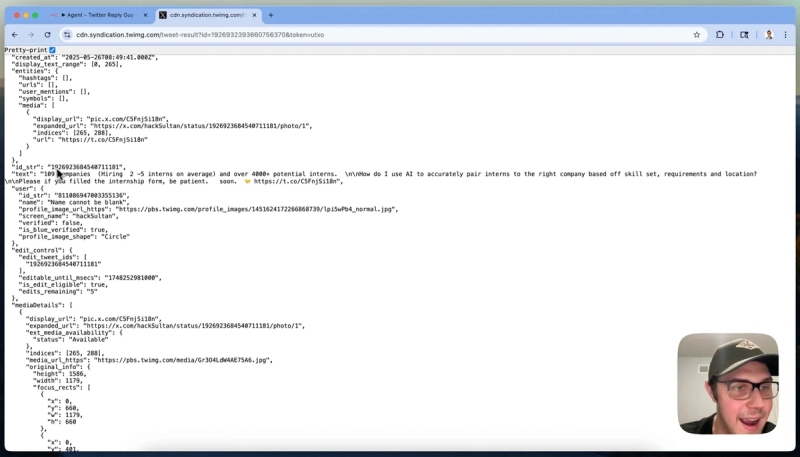The width and height of the screenshot is (800, 457).
Task: Click the "user_mentions": [] line
Action: [54, 92]
